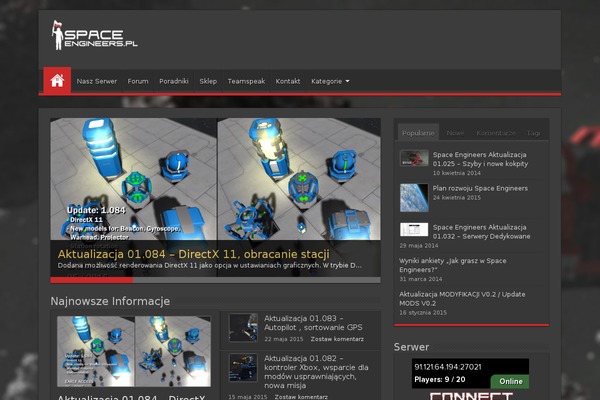
Task: Open slider headline Aktualizacja 01.084 DirectX 11
Action: click(x=194, y=254)
